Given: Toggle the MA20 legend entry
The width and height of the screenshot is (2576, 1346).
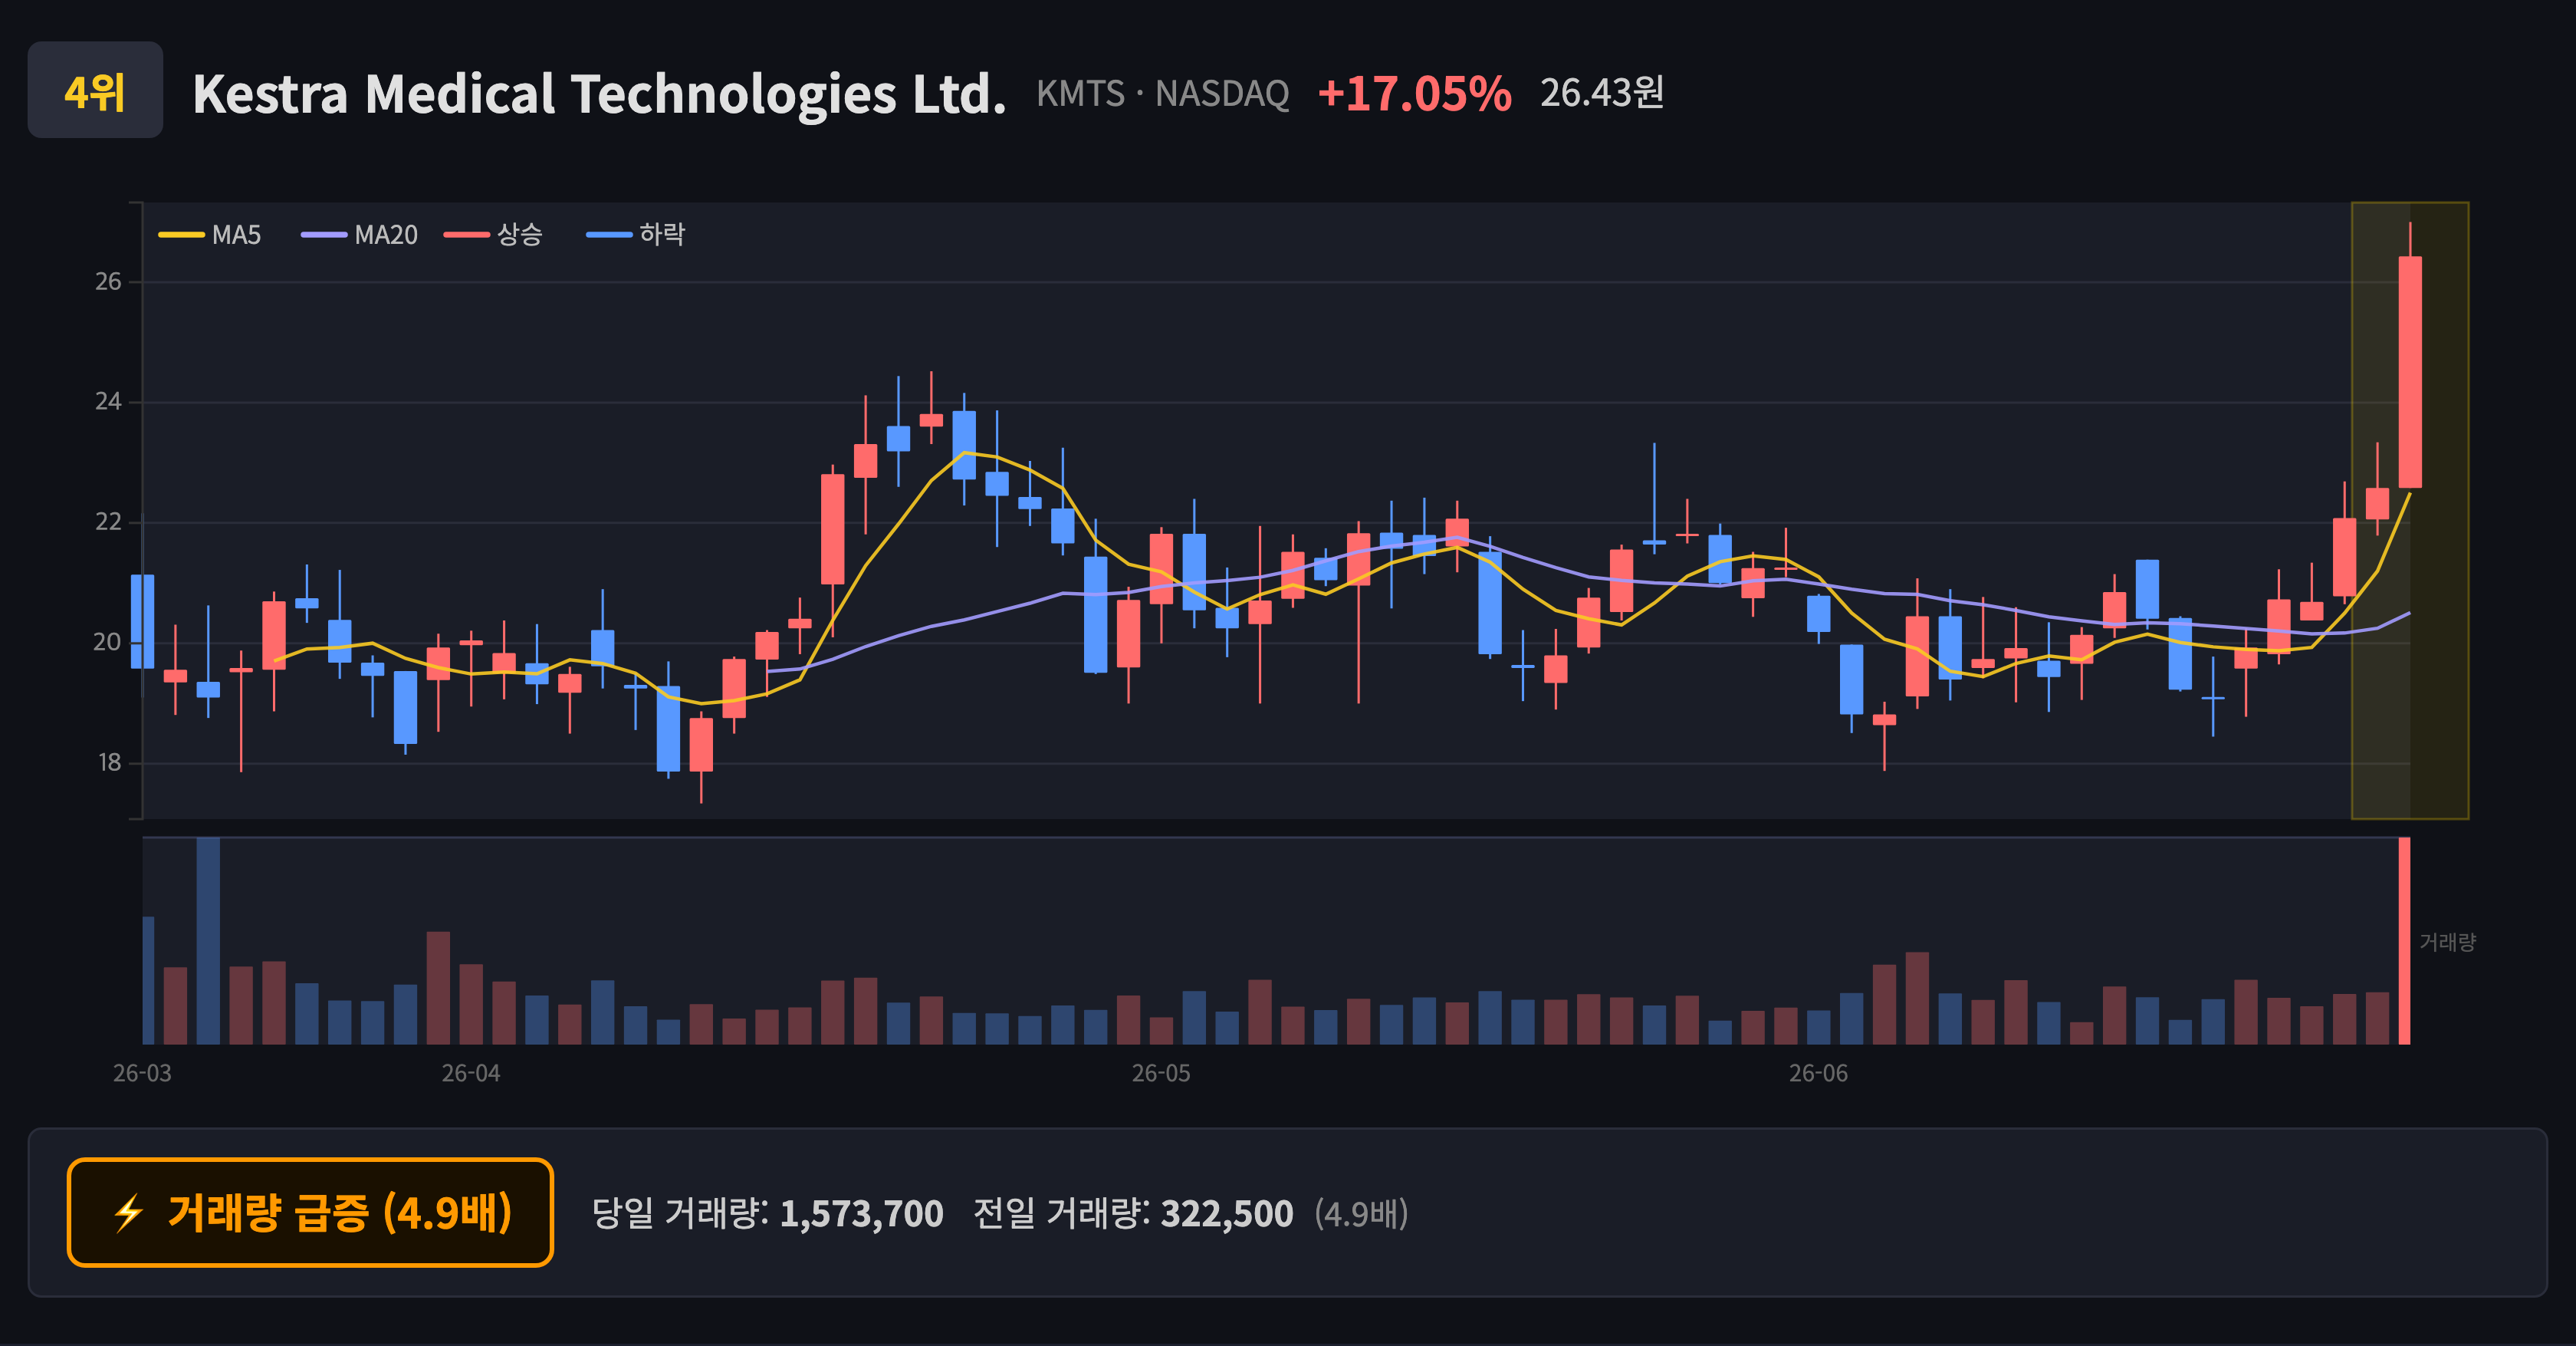Looking at the screenshot, I should click(x=359, y=235).
